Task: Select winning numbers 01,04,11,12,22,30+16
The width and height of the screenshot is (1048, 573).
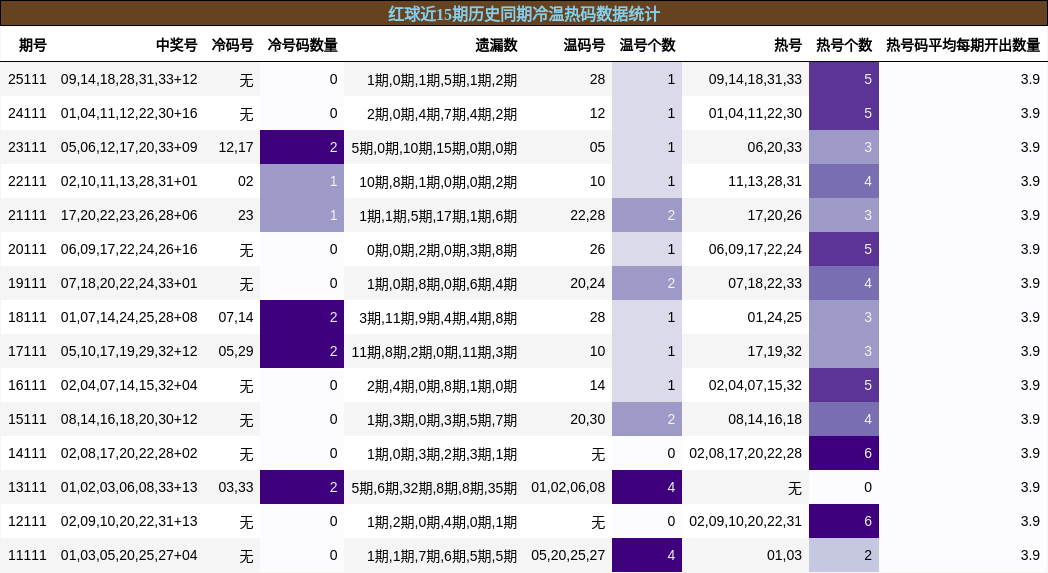Action: [x=129, y=113]
